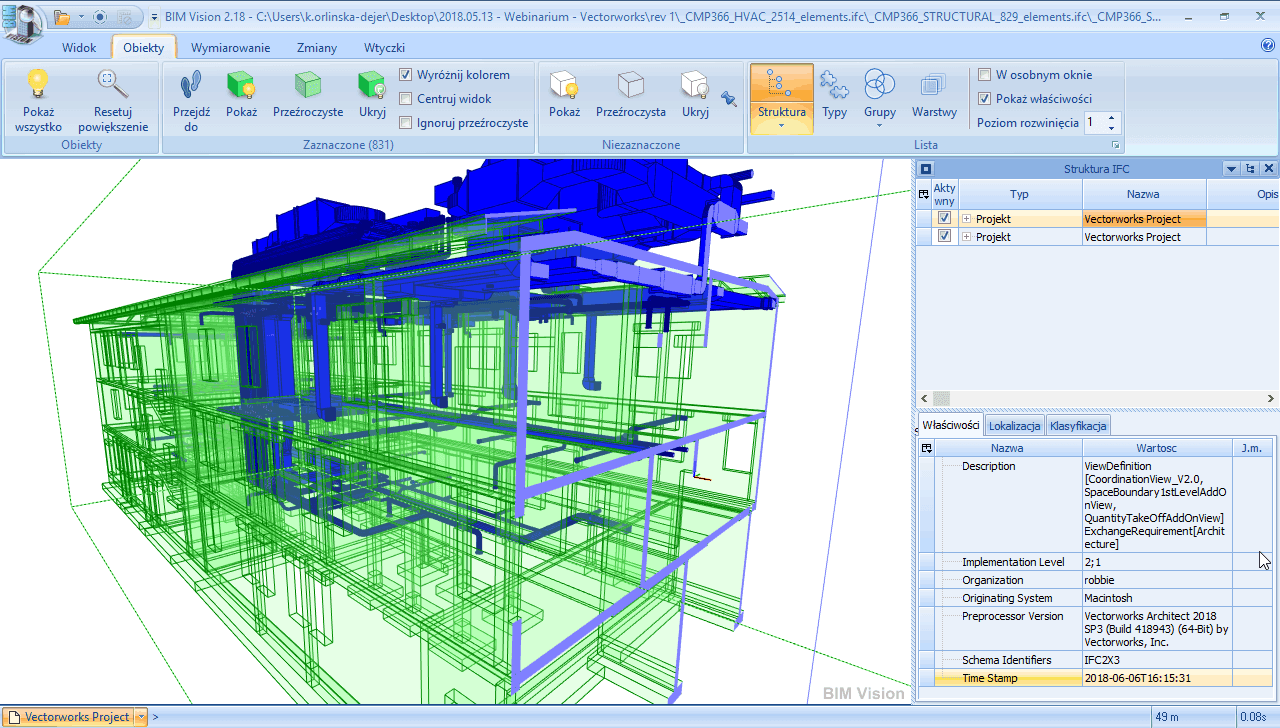The image size is (1280, 728).
Task: Open the Grupy dropdown arrow
Action: point(879,126)
